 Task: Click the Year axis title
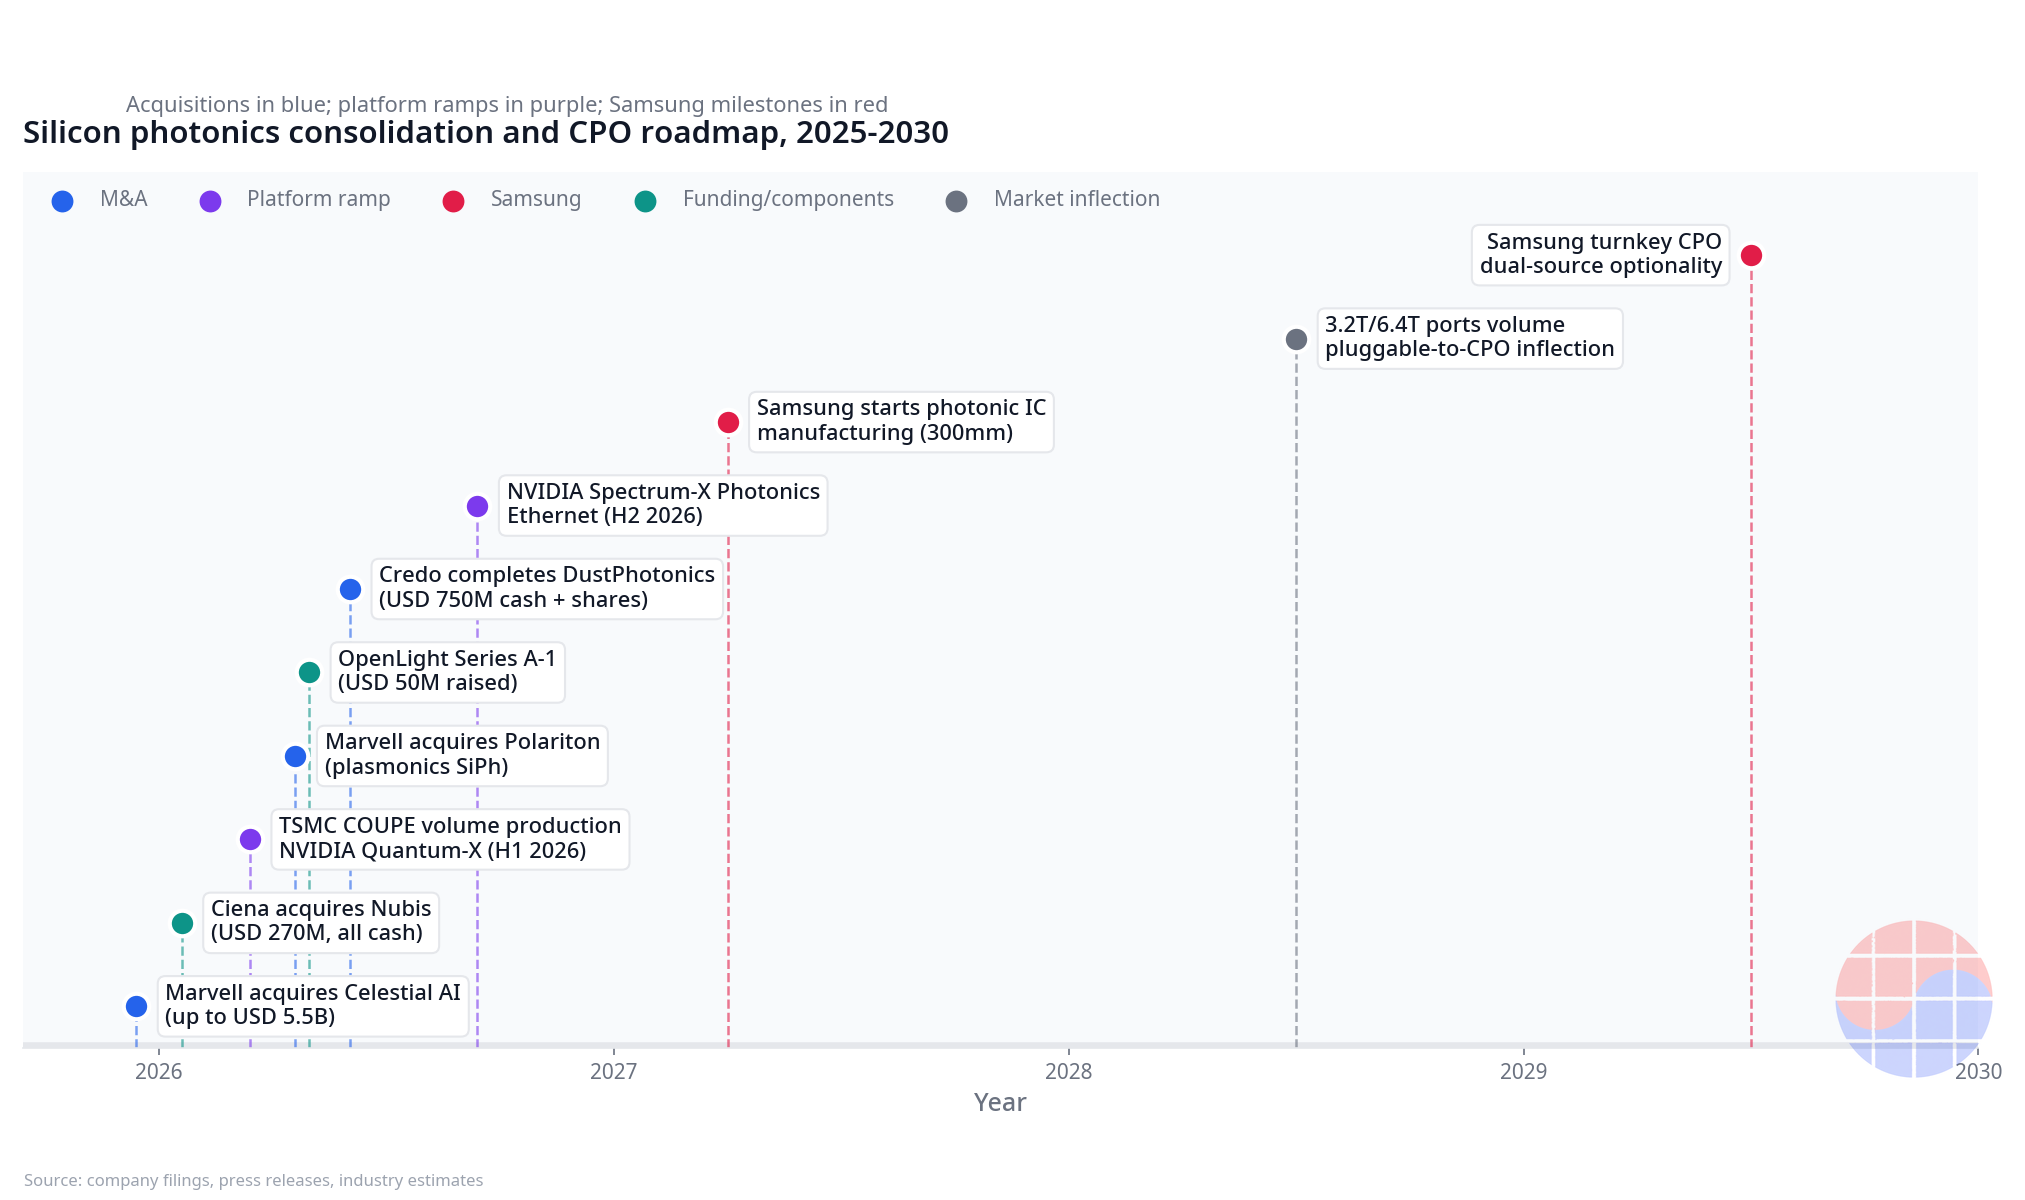1000,1102
